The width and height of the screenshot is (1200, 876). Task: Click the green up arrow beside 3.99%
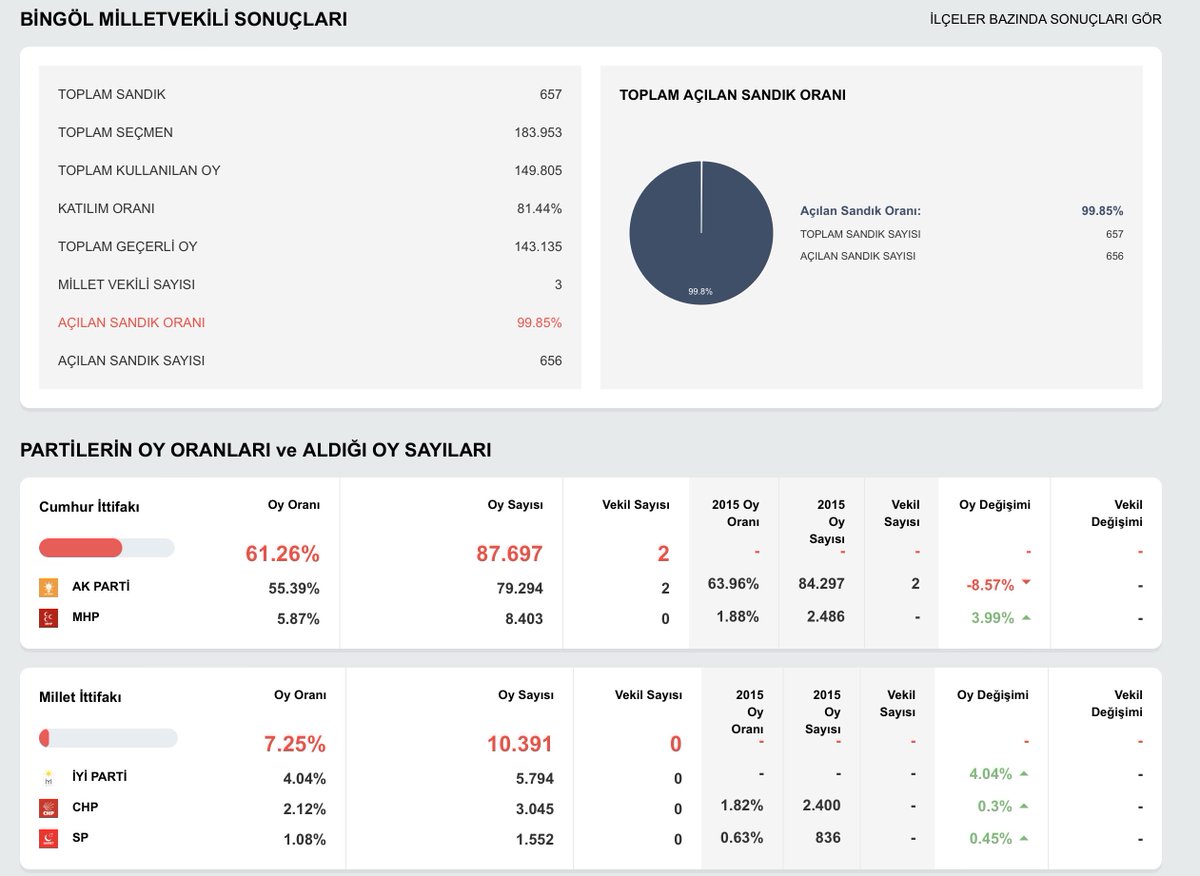coord(1026,617)
